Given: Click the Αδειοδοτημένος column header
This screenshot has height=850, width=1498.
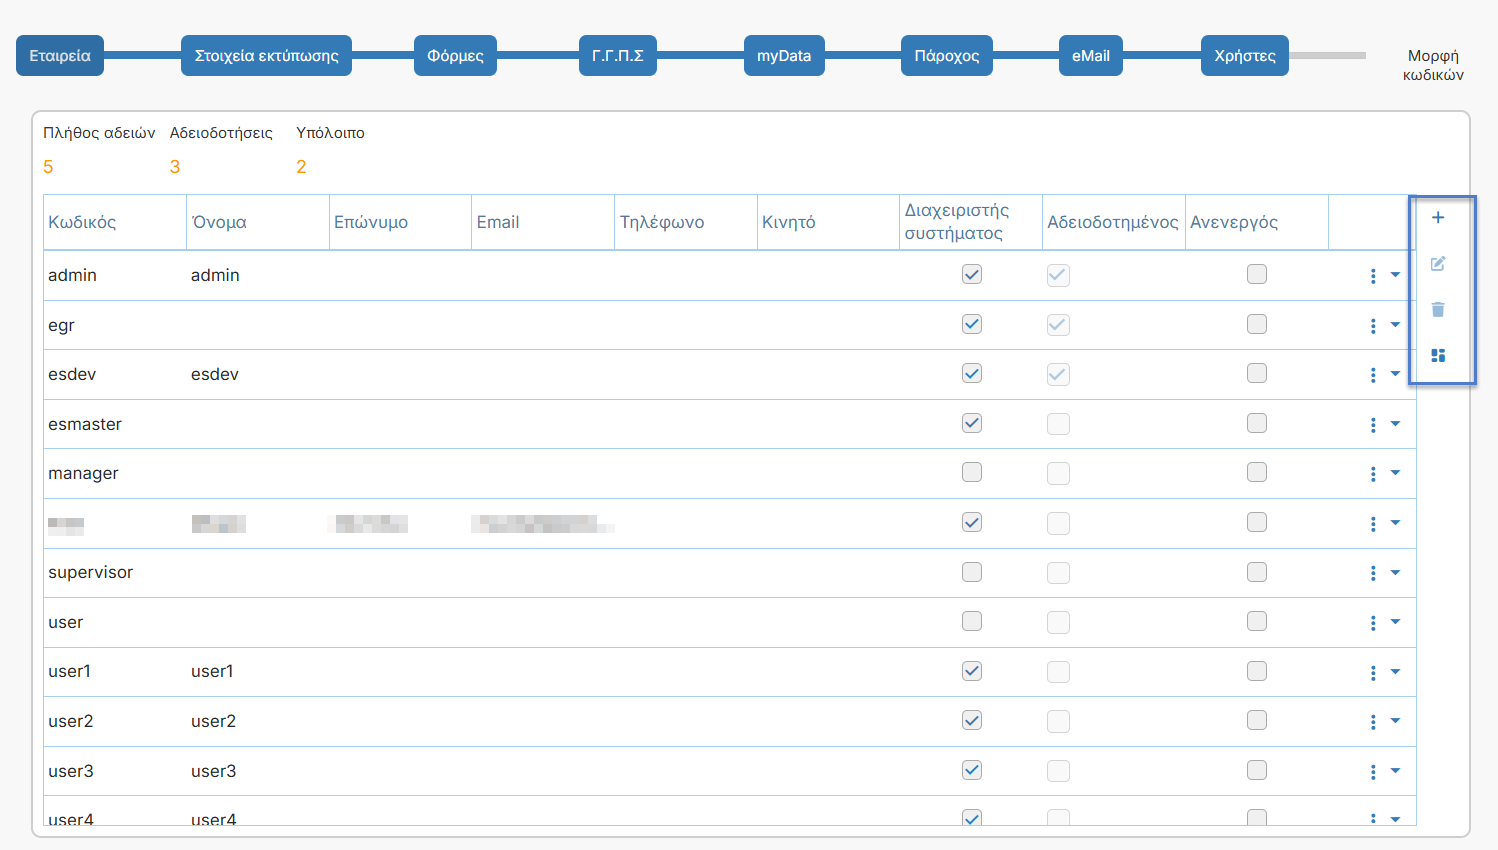Looking at the screenshot, I should [x=1113, y=222].
